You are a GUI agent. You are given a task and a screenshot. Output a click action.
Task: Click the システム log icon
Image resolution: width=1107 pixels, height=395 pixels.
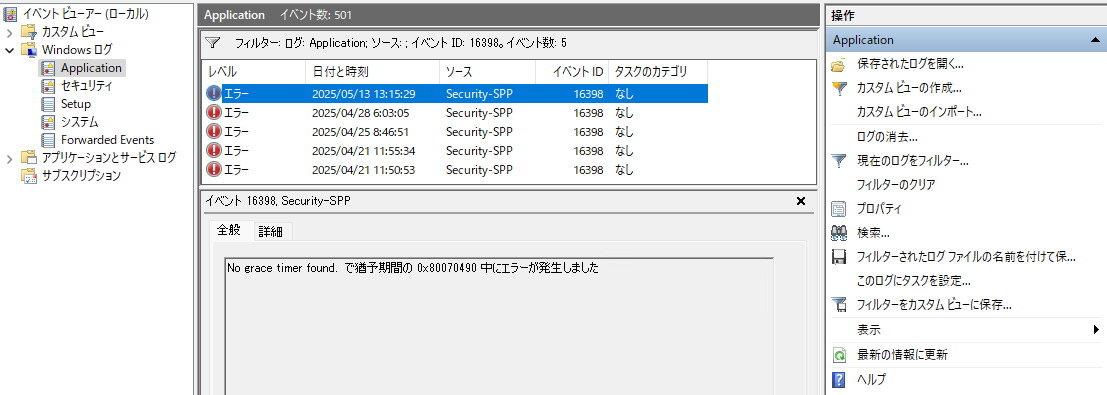(48, 122)
